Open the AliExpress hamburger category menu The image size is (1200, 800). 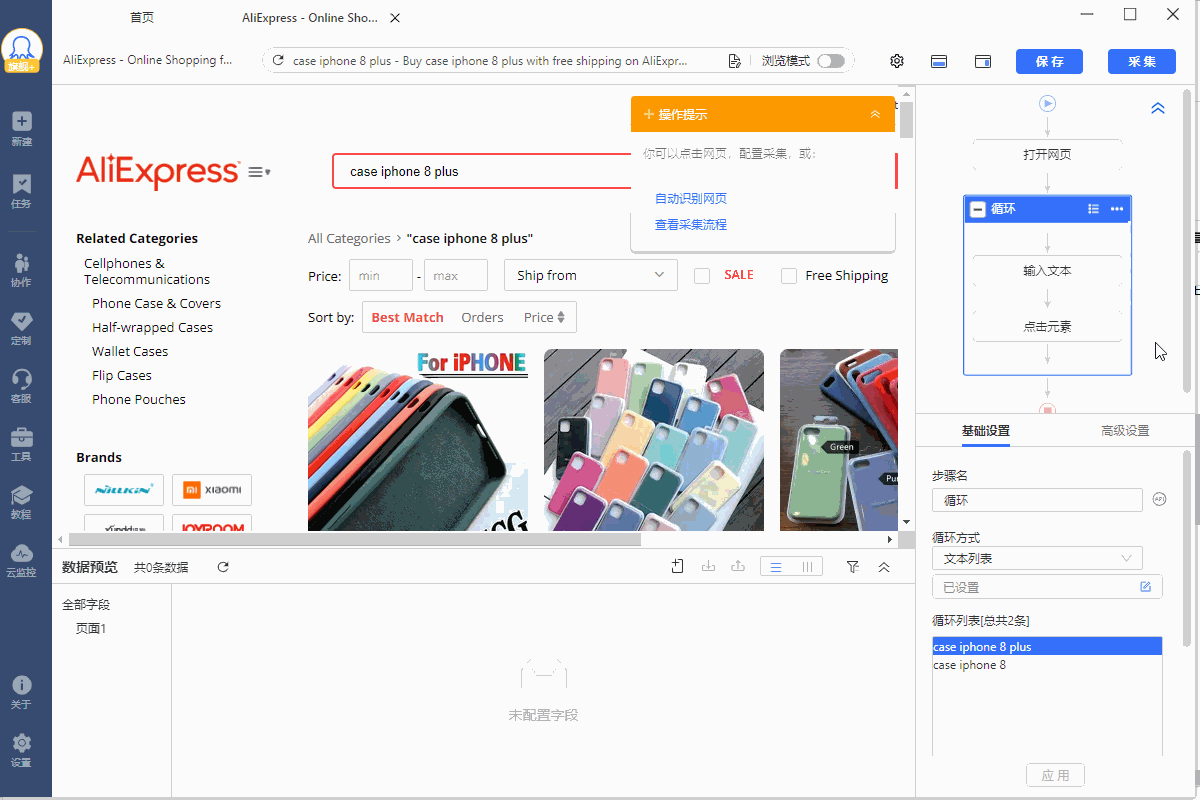pyautogui.click(x=259, y=172)
